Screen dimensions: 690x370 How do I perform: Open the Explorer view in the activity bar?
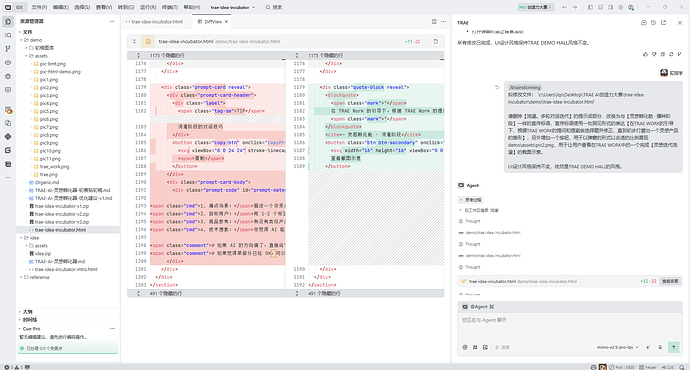(x=8, y=22)
